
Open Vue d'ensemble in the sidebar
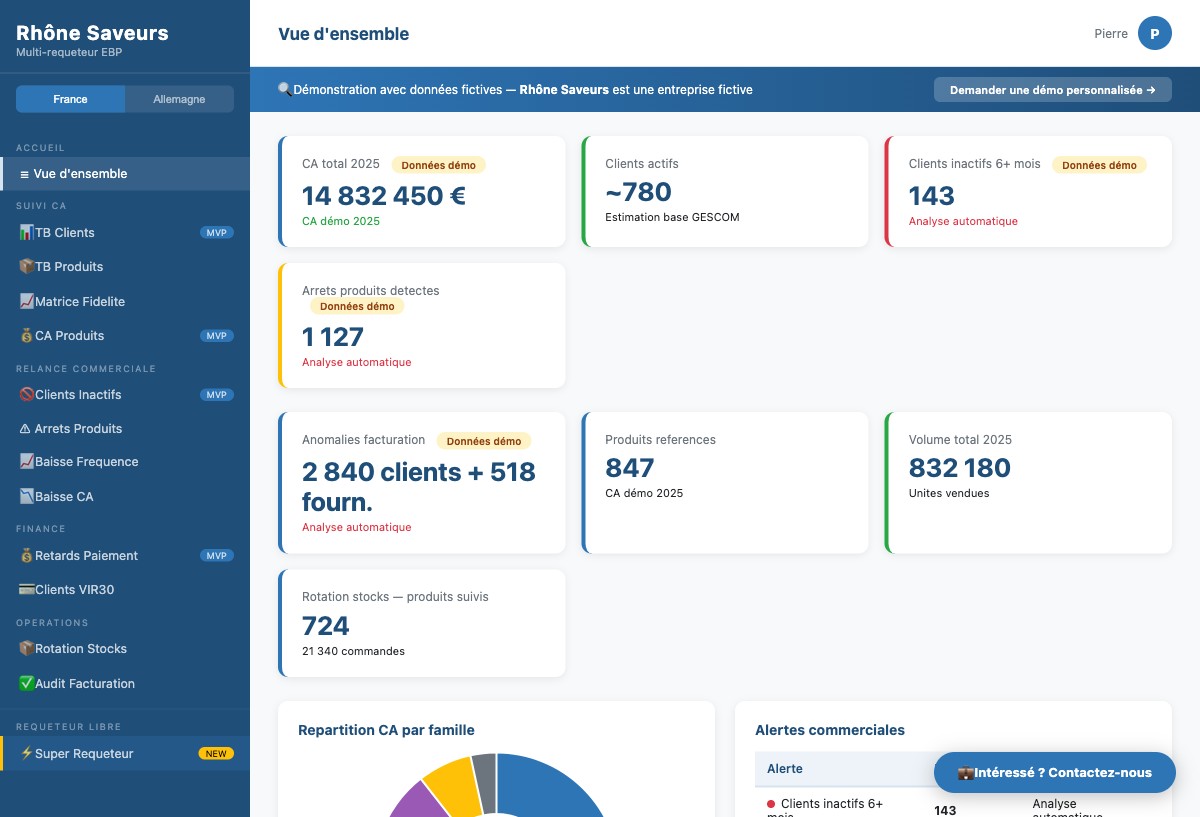pyautogui.click(x=125, y=174)
